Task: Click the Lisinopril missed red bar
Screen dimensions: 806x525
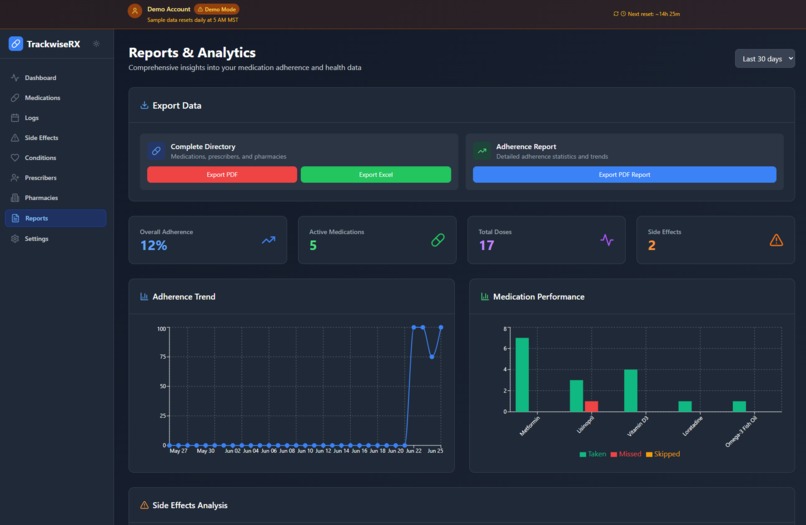Action: 591,406
